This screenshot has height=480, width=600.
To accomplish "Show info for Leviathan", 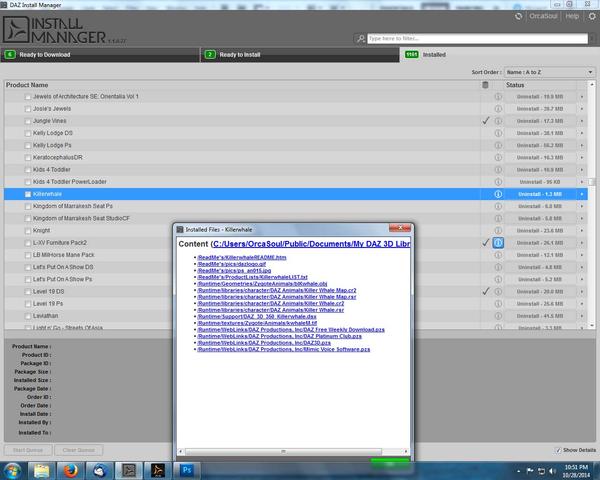I will click(498, 316).
